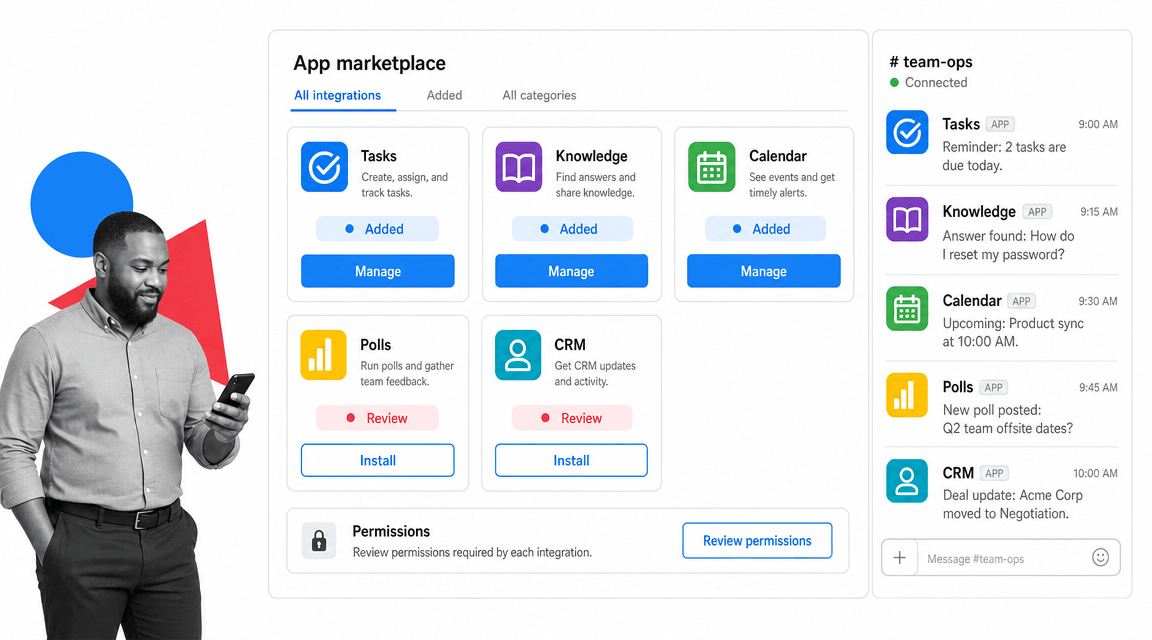Install the CRM integration
The image size is (1152, 640).
[571, 461]
